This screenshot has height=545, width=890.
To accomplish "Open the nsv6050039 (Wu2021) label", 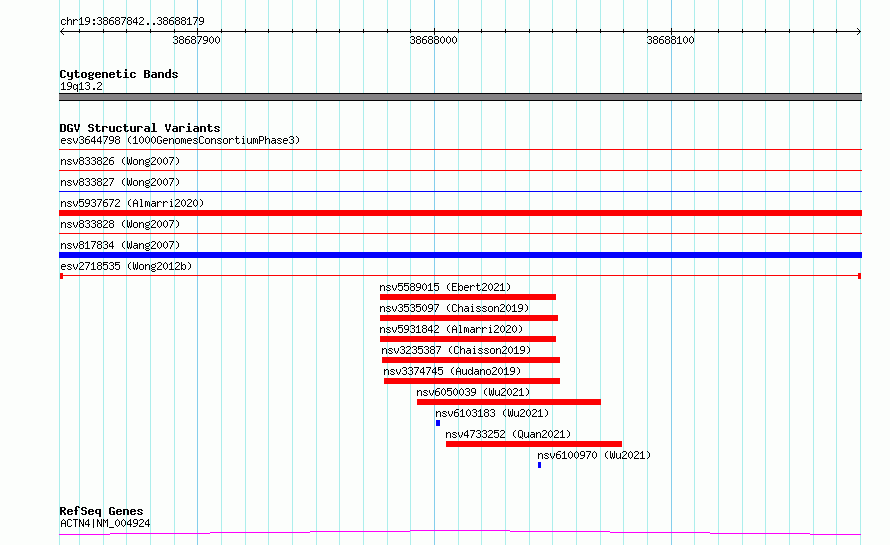I will coord(473,392).
